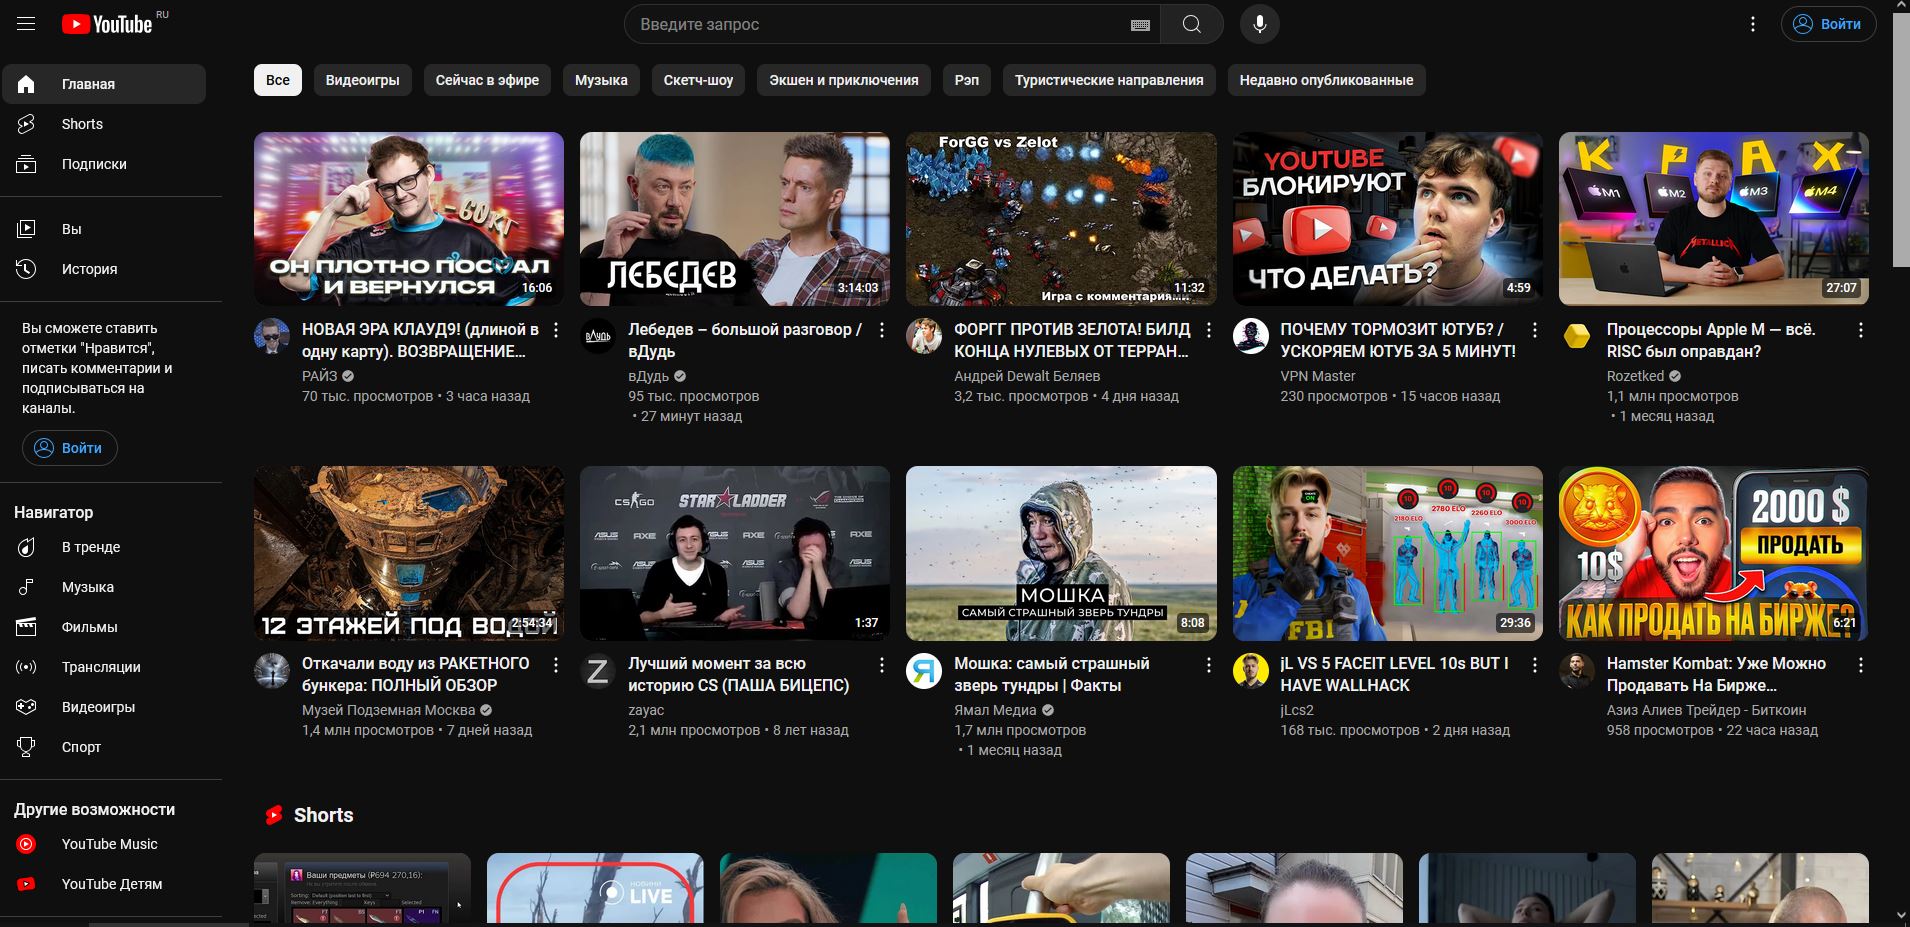Open Музыка in the Навигатор list
The width and height of the screenshot is (1910, 927).
pyautogui.click(x=104, y=587)
